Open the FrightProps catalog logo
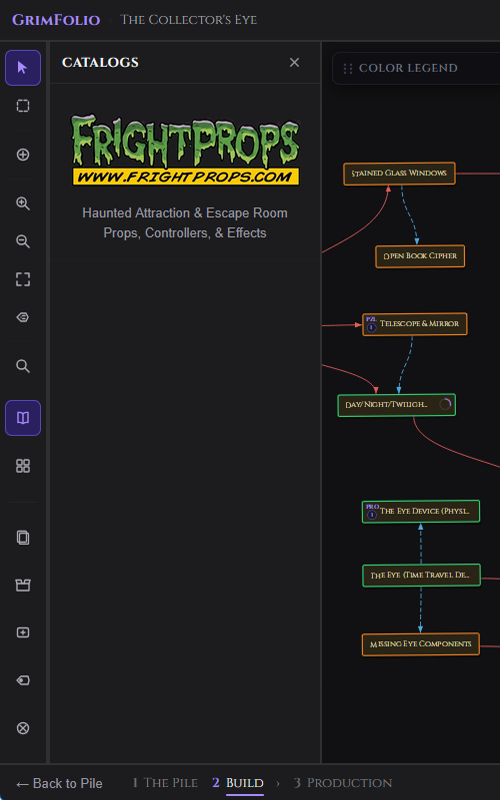This screenshot has width=500, height=800. click(185, 150)
